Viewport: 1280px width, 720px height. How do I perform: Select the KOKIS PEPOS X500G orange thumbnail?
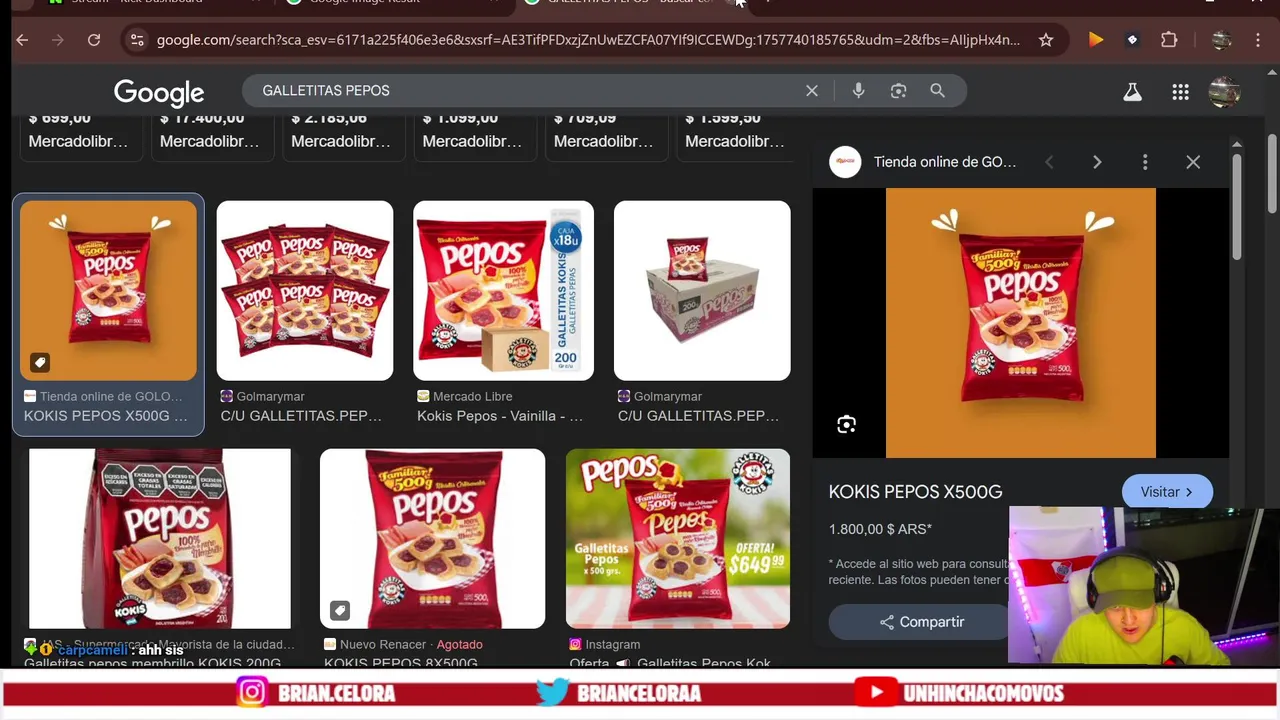tap(108, 290)
